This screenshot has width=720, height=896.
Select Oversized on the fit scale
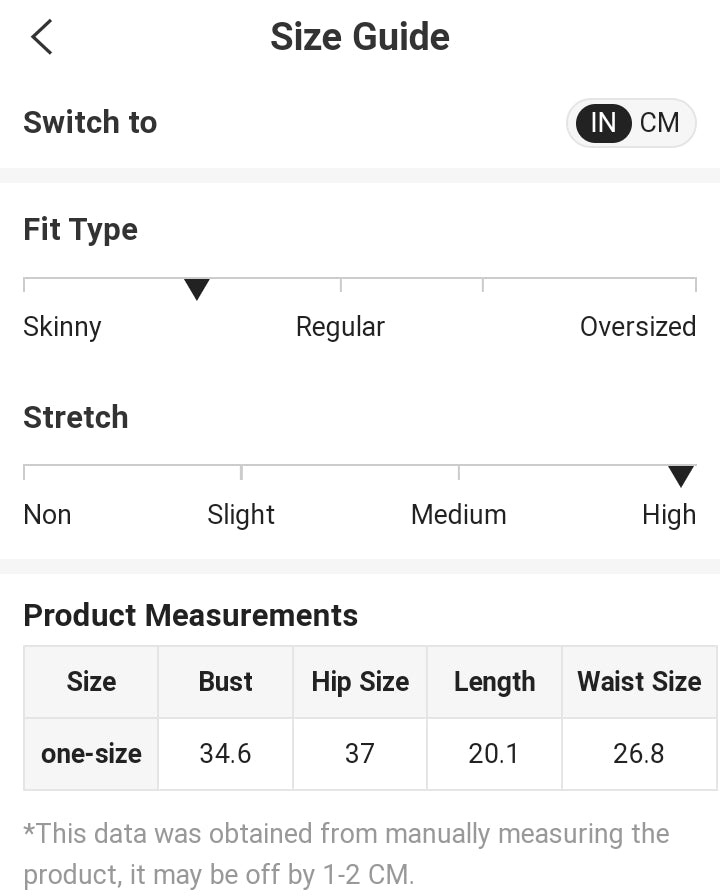point(637,327)
